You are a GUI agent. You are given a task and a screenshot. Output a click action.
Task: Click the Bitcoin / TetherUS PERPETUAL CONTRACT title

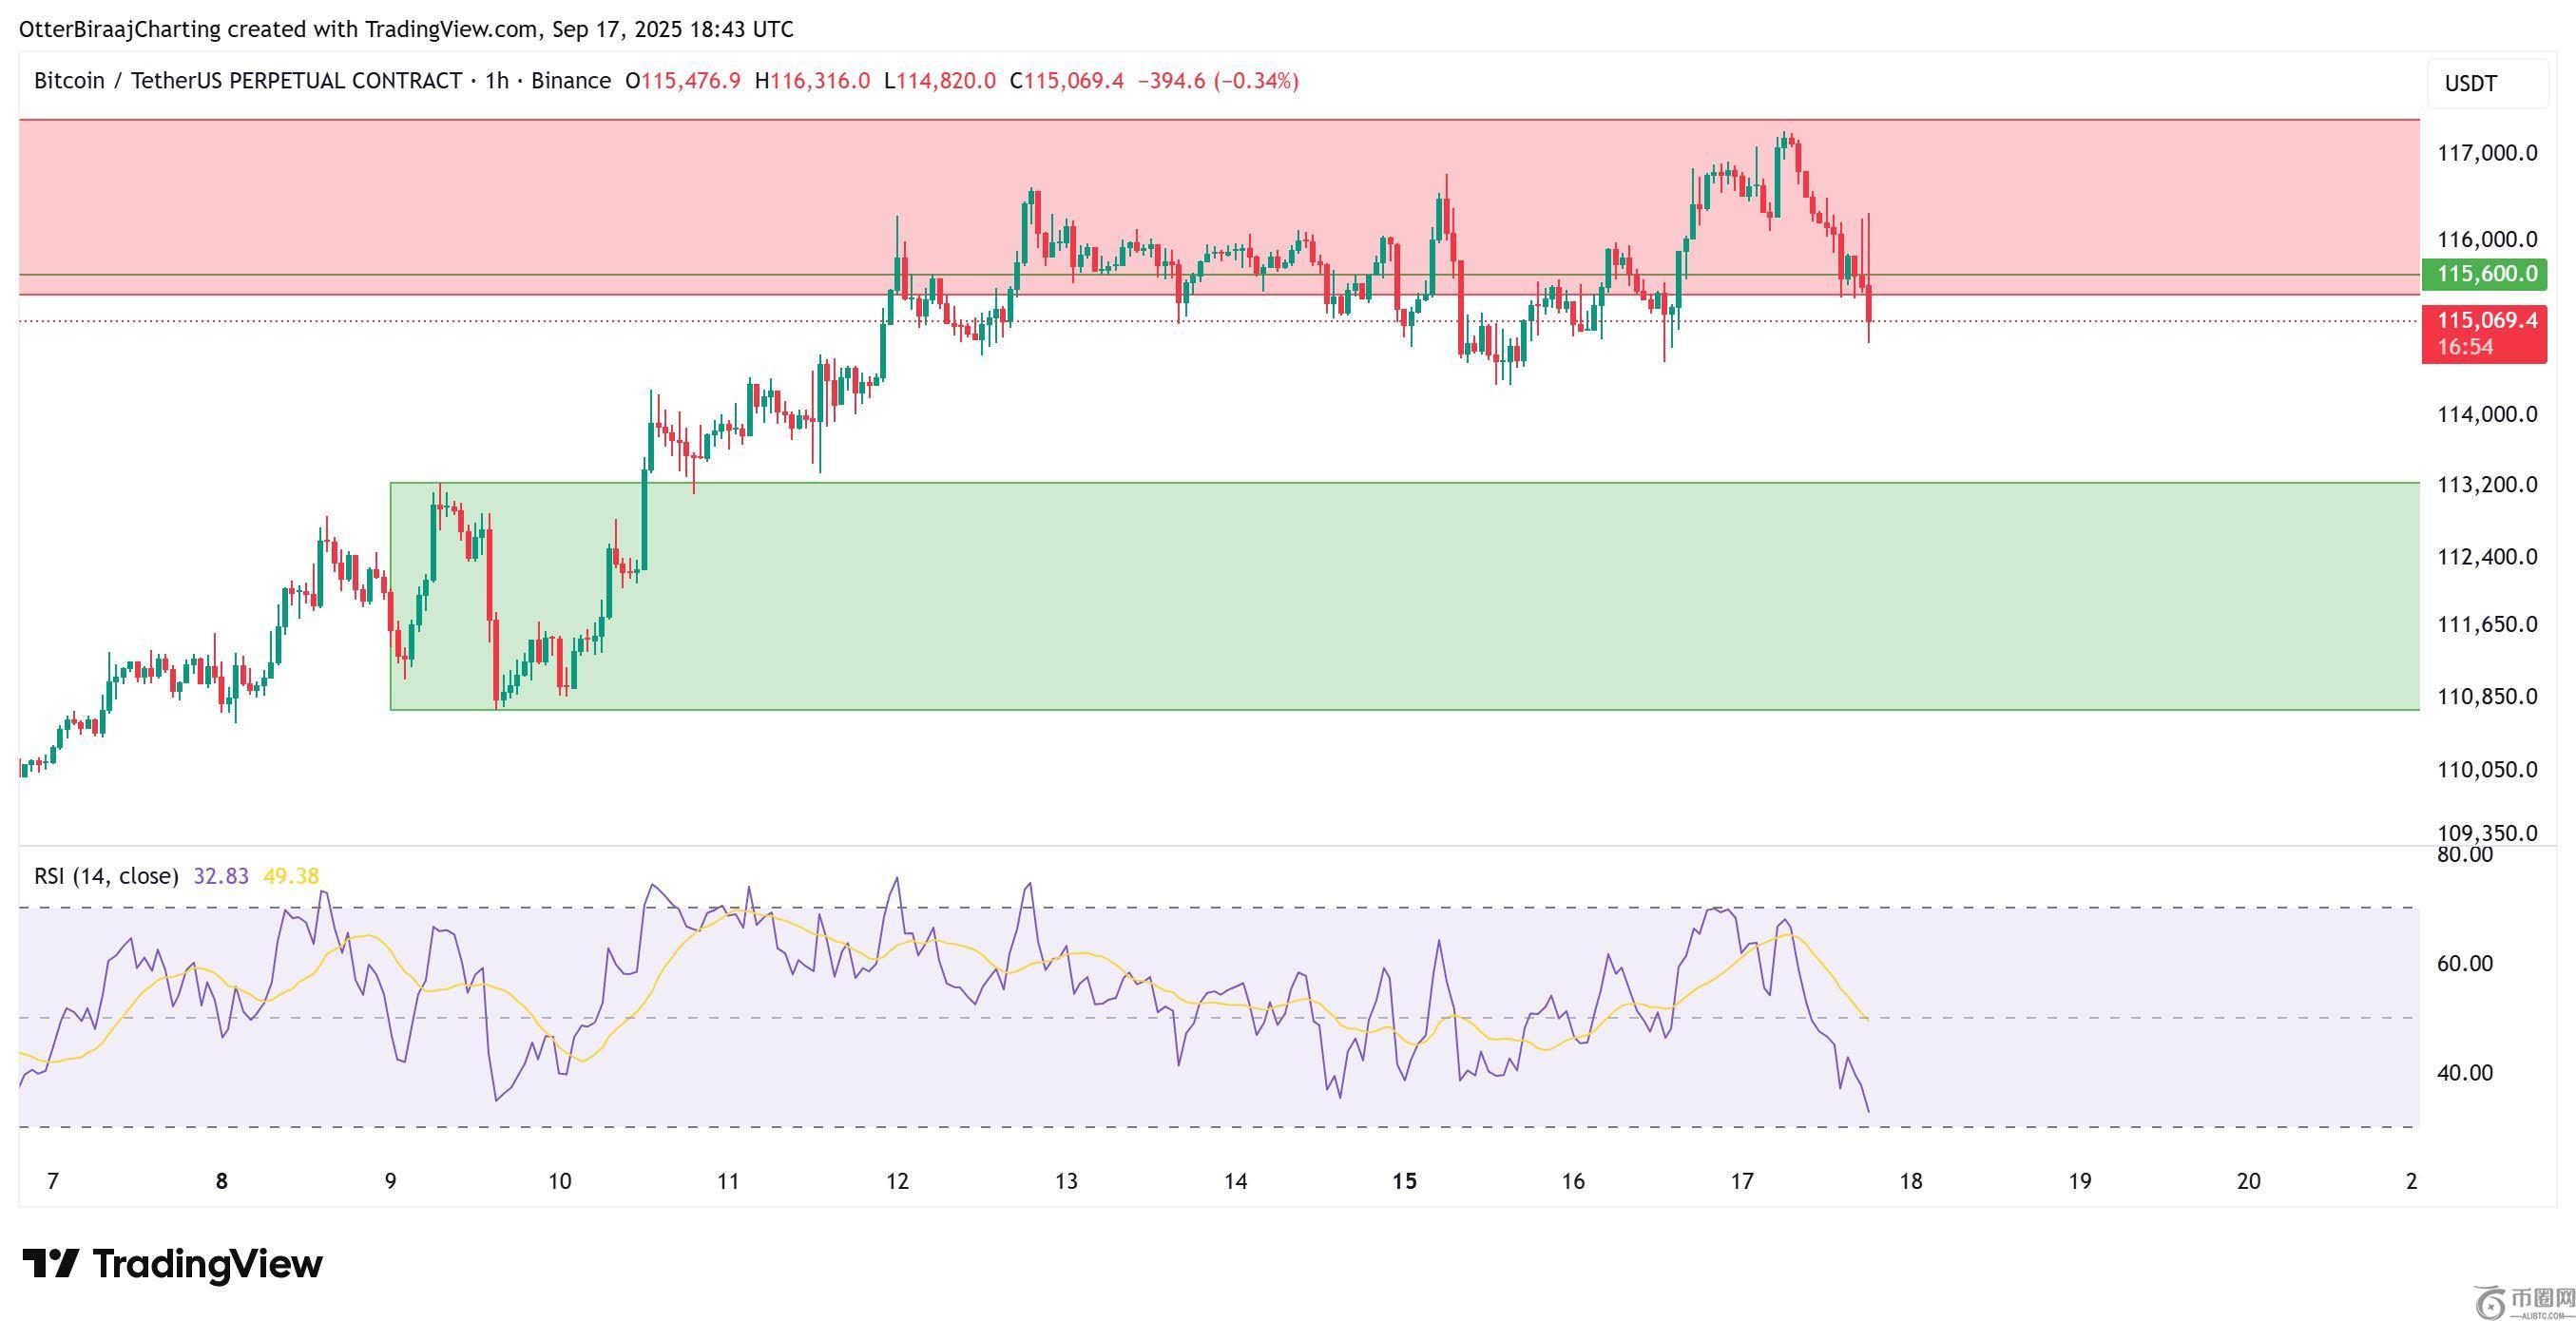pos(247,81)
